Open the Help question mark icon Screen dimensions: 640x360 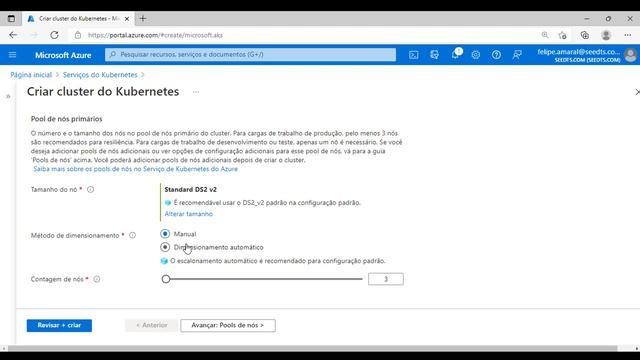pyautogui.click(x=496, y=55)
